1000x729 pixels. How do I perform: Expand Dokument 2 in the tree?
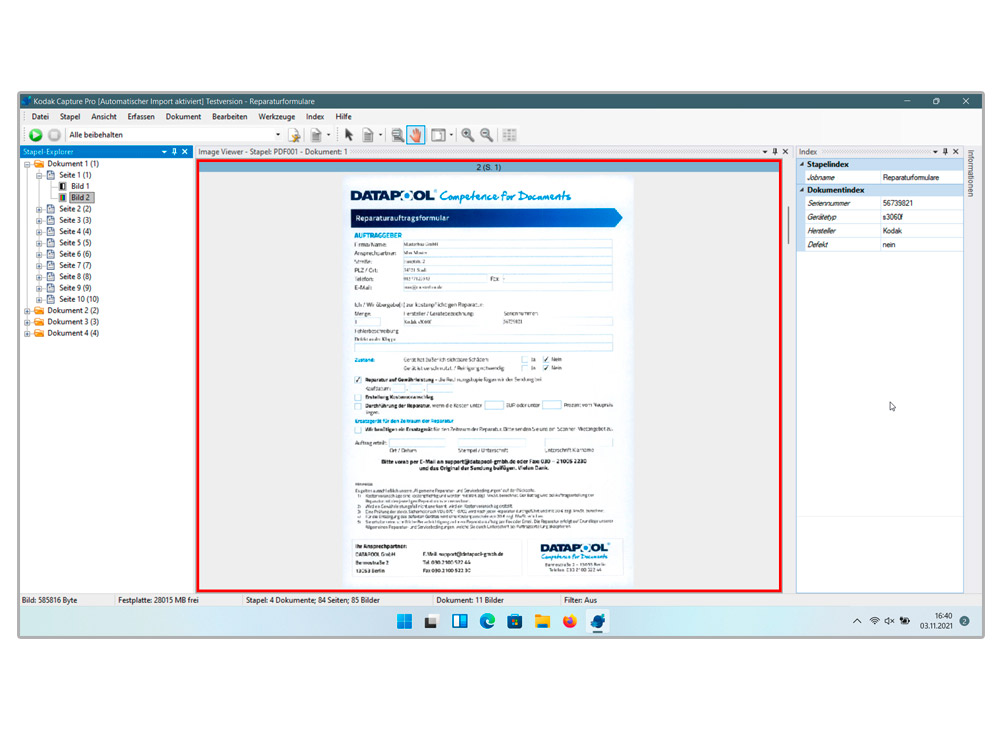coord(28,311)
